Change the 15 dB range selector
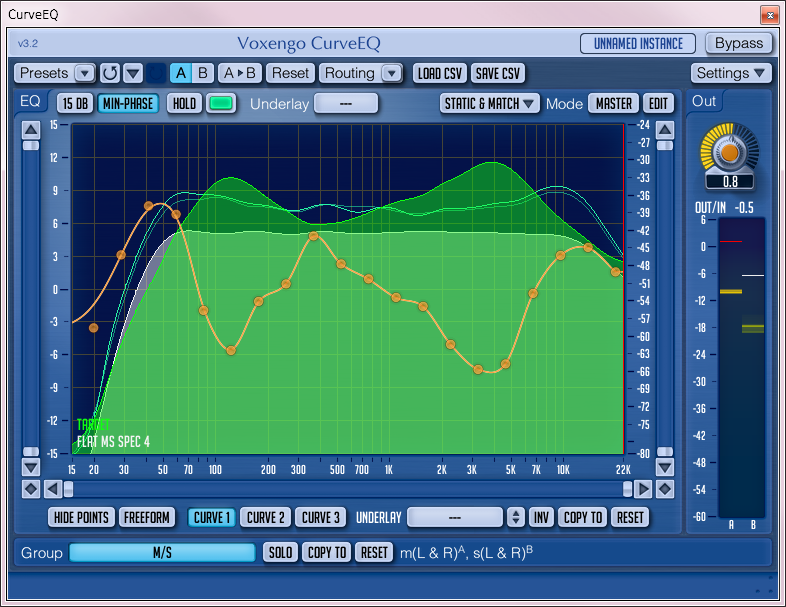The width and height of the screenshot is (786, 607). point(75,104)
